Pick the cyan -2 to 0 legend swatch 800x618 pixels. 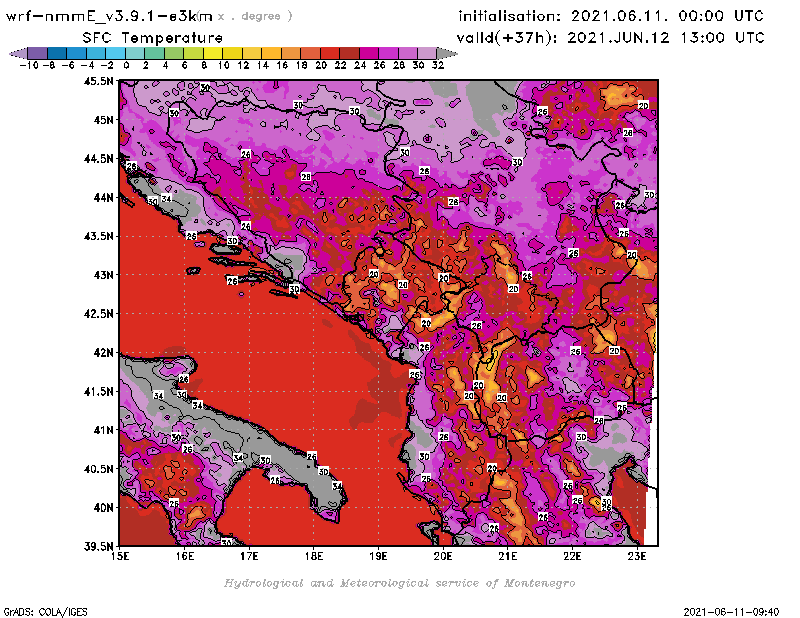point(116,53)
